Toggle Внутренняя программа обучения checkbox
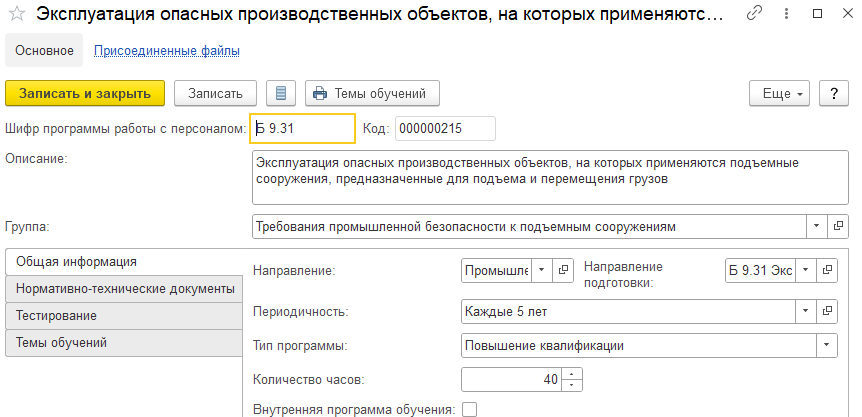 (470, 409)
